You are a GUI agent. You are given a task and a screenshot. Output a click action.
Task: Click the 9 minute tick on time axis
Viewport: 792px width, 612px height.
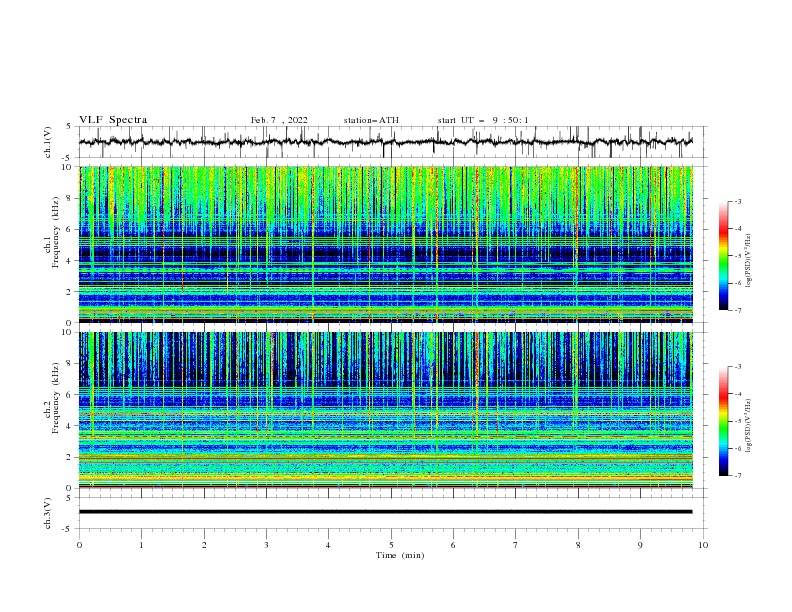(640, 545)
